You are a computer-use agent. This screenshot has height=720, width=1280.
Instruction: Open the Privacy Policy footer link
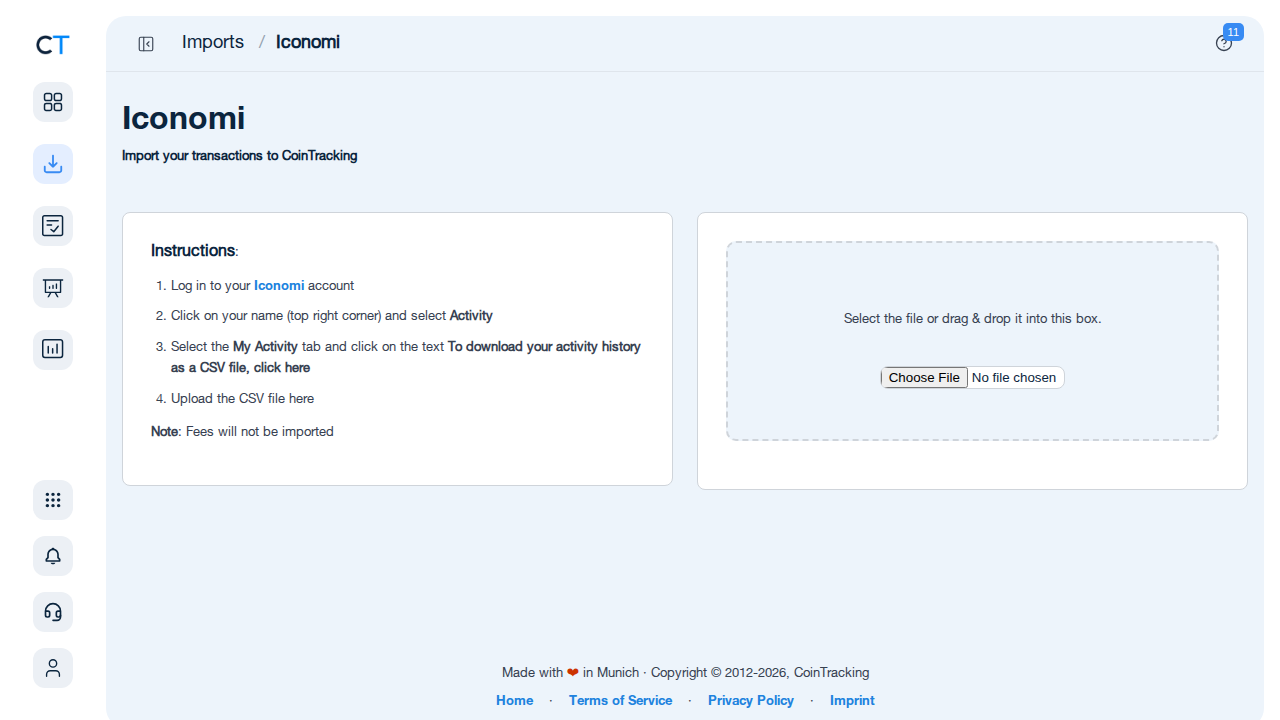tap(751, 700)
